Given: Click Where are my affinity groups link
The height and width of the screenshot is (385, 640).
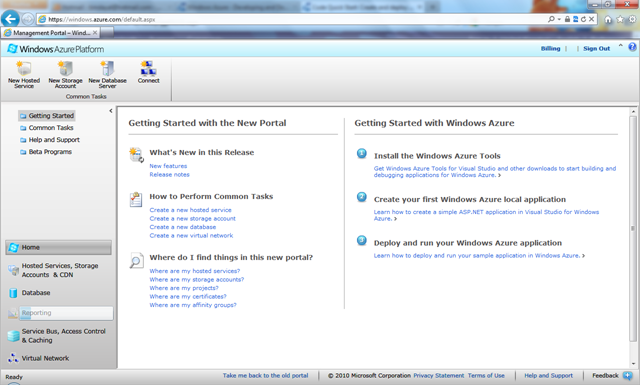Looking at the screenshot, I should [193, 305].
